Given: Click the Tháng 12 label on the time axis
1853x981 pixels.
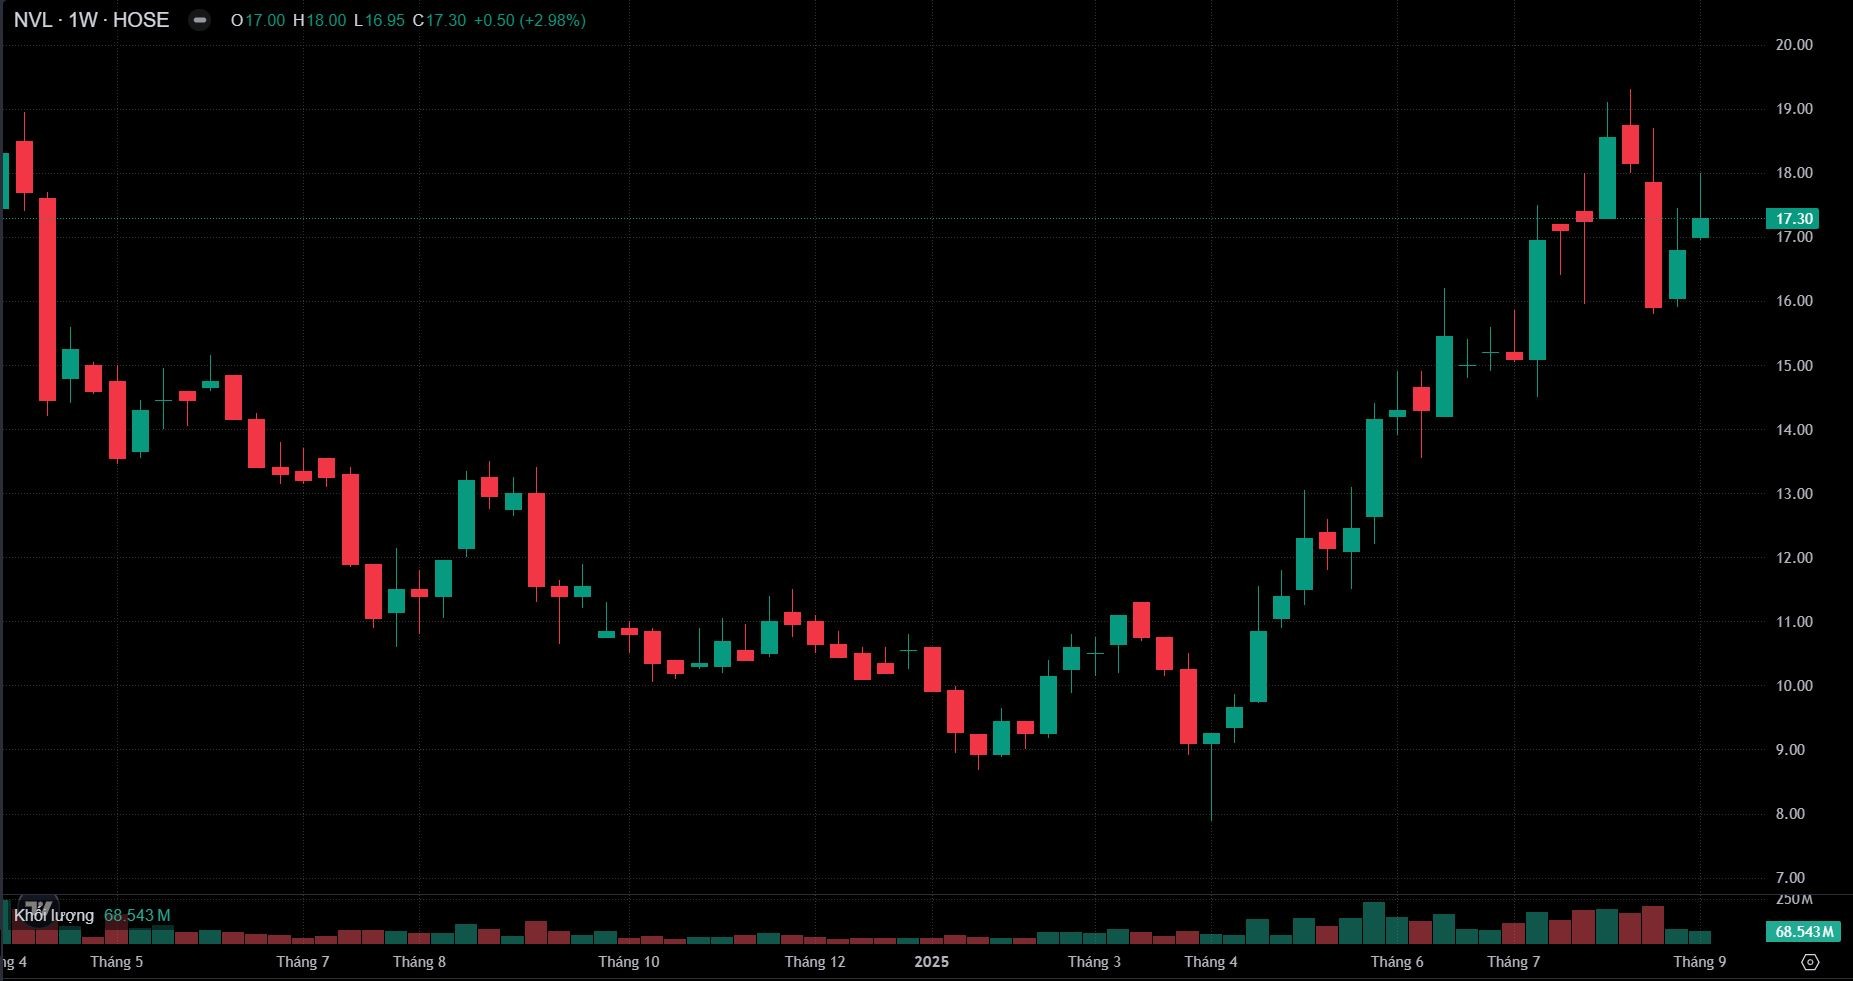Looking at the screenshot, I should (x=814, y=962).
